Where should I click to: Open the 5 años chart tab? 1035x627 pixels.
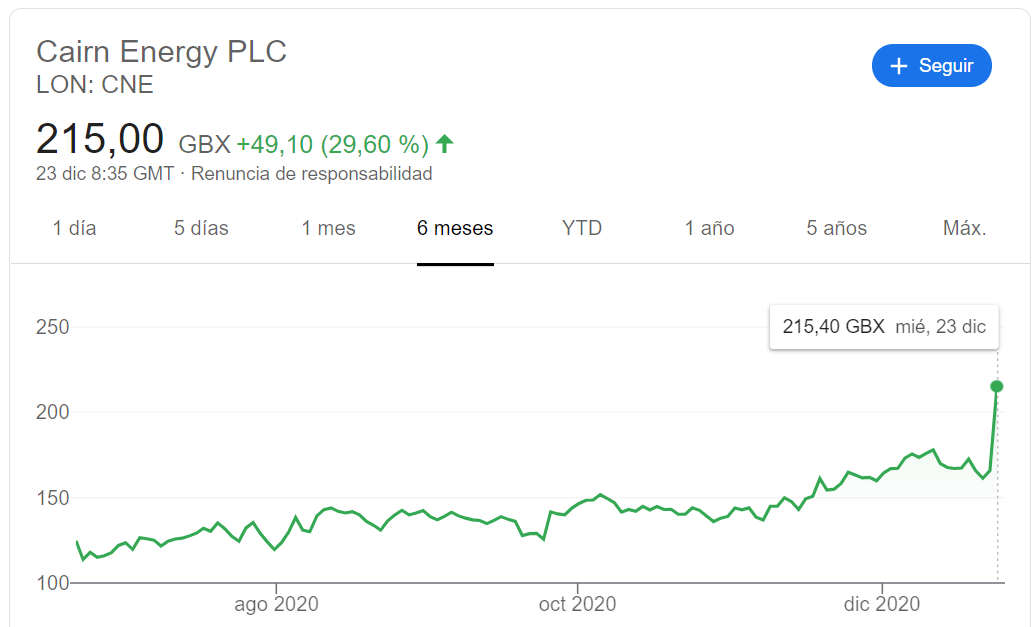pyautogui.click(x=837, y=229)
